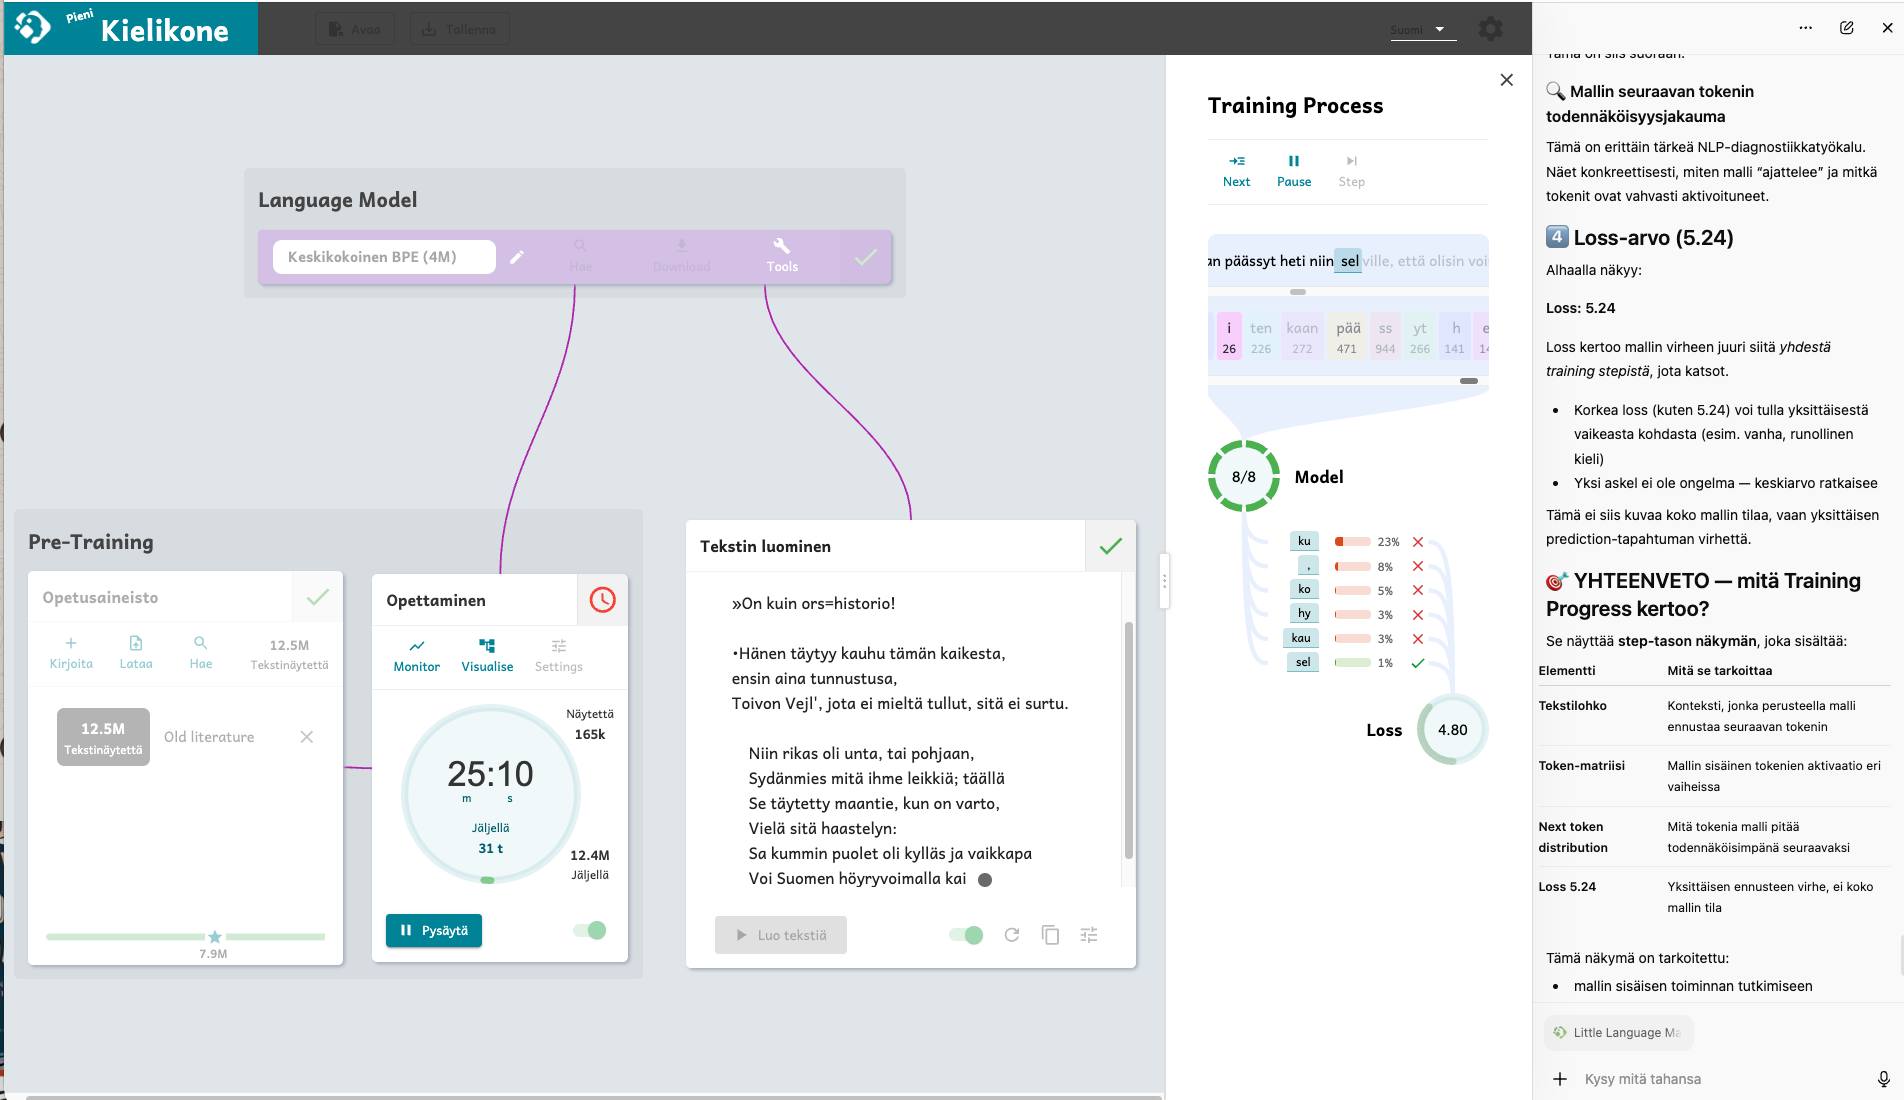Open the Visualise view

[487, 656]
